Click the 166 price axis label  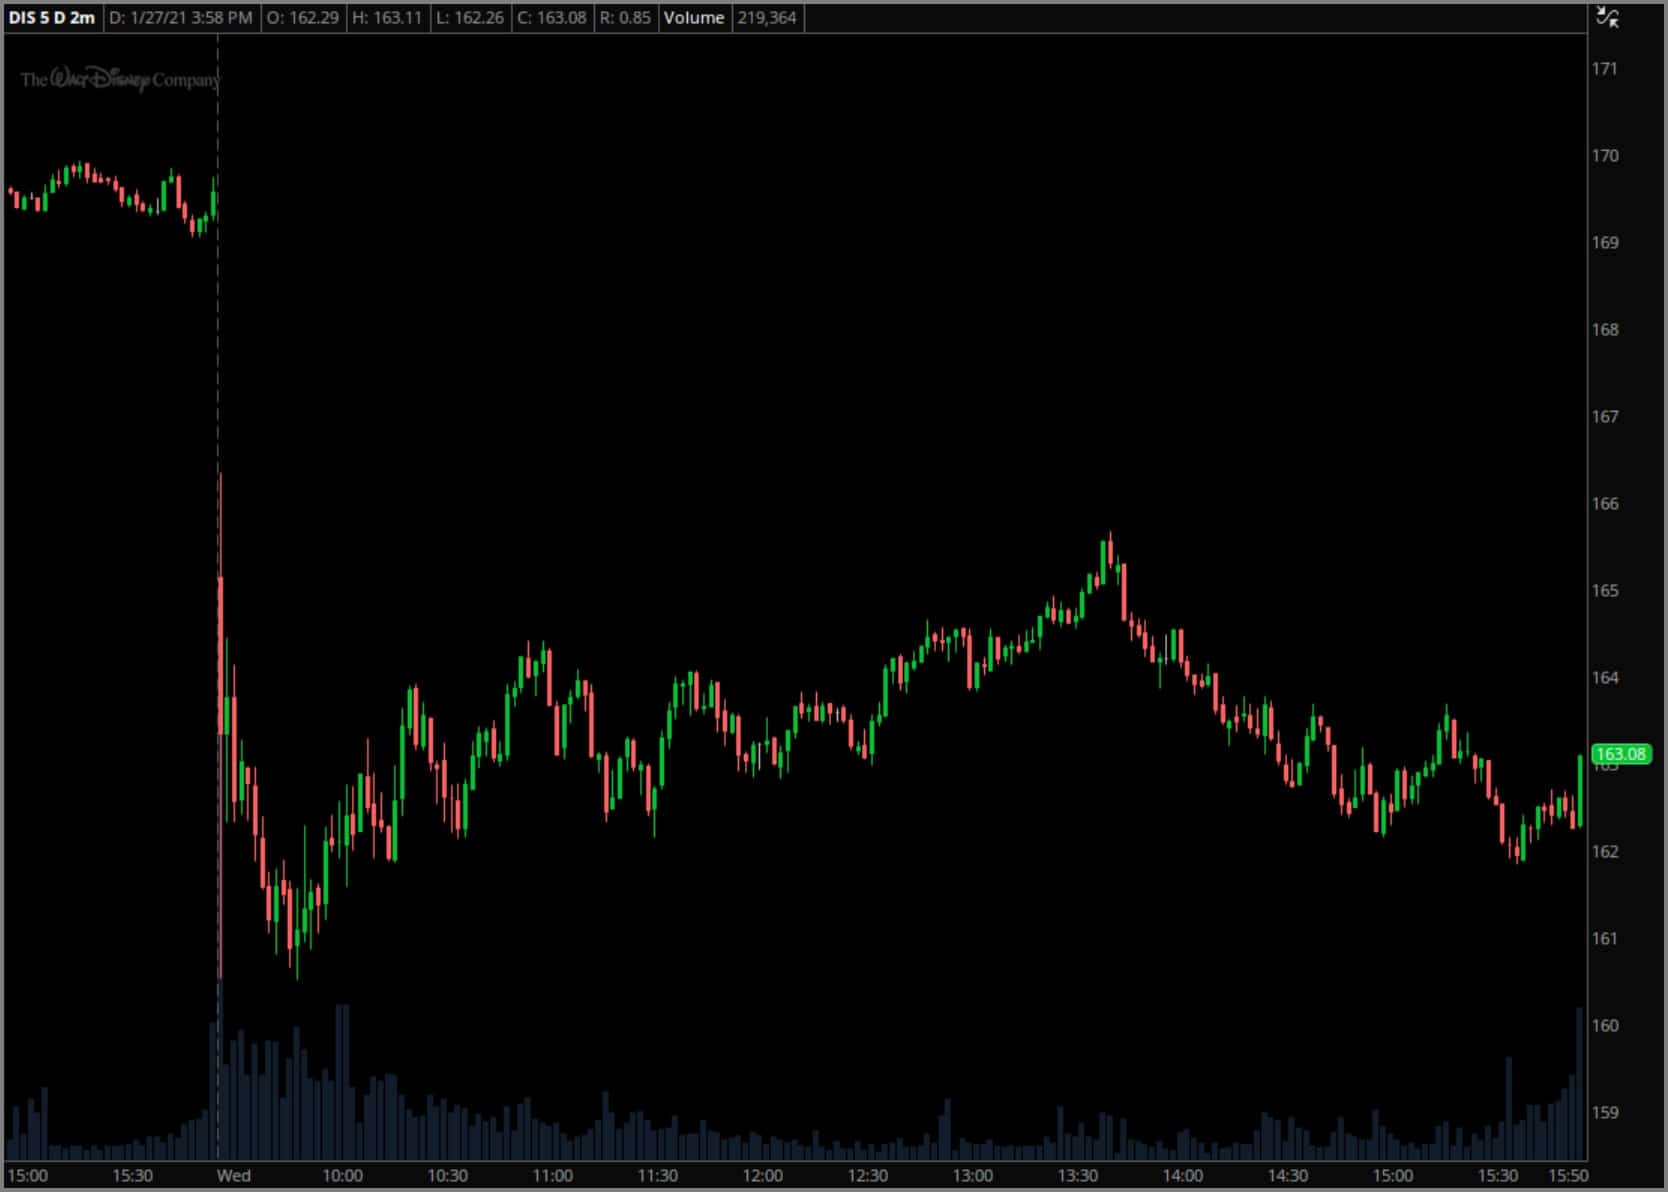click(x=1605, y=504)
